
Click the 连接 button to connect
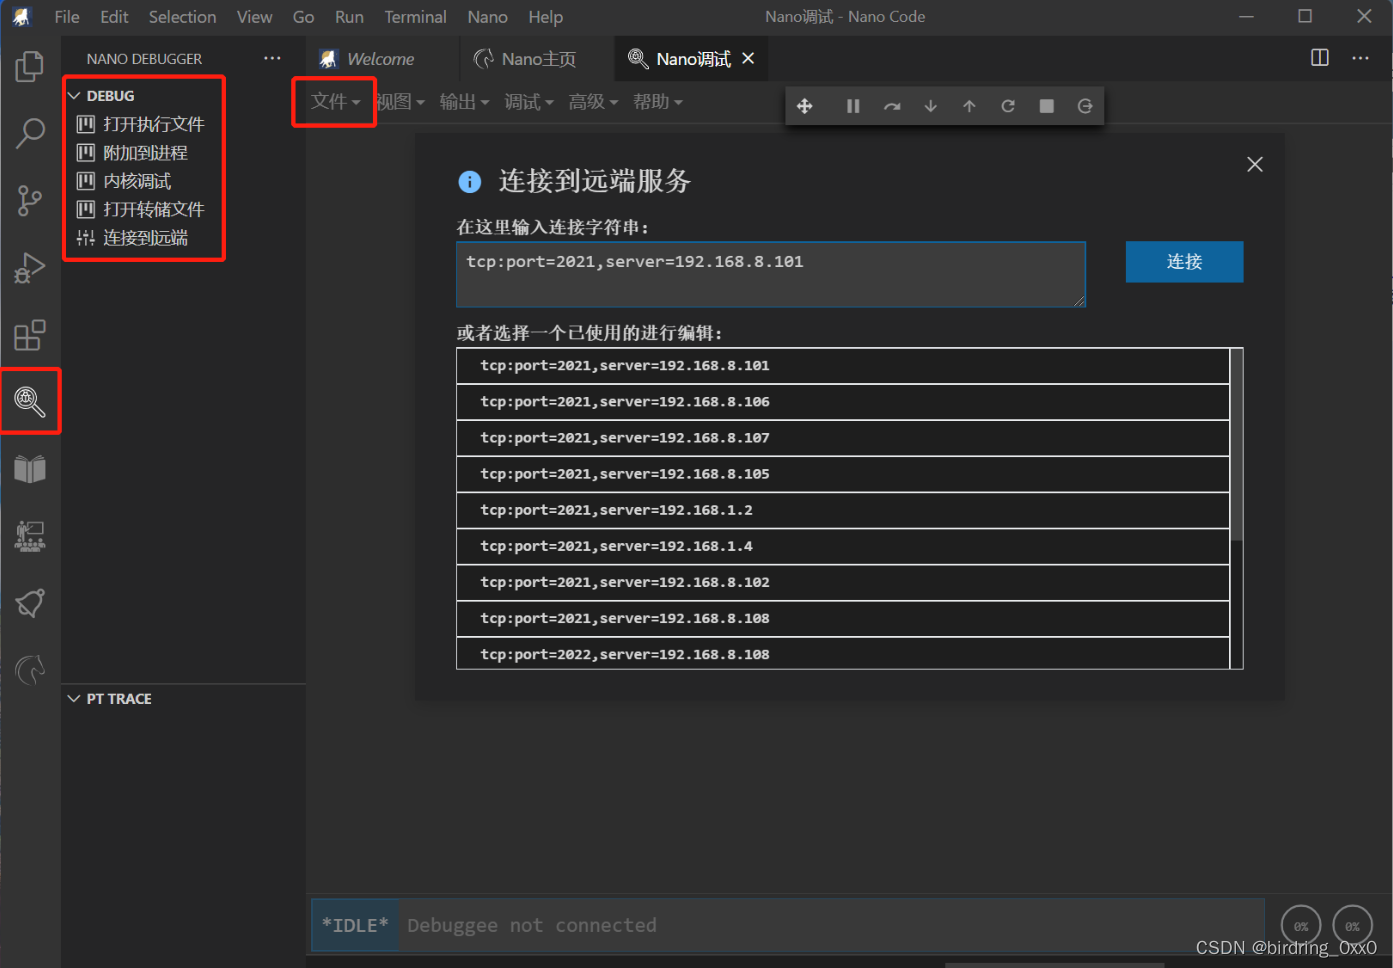pos(1184,262)
